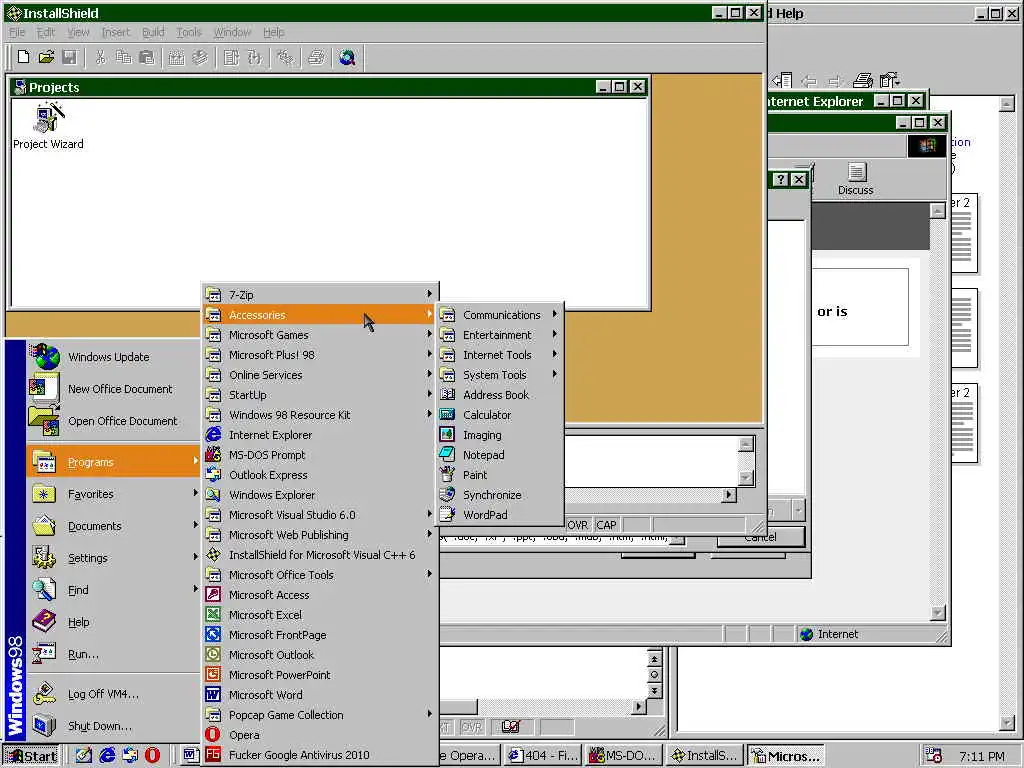Choose Run... in the Start menu
1024x768 pixels.
[x=114, y=654]
